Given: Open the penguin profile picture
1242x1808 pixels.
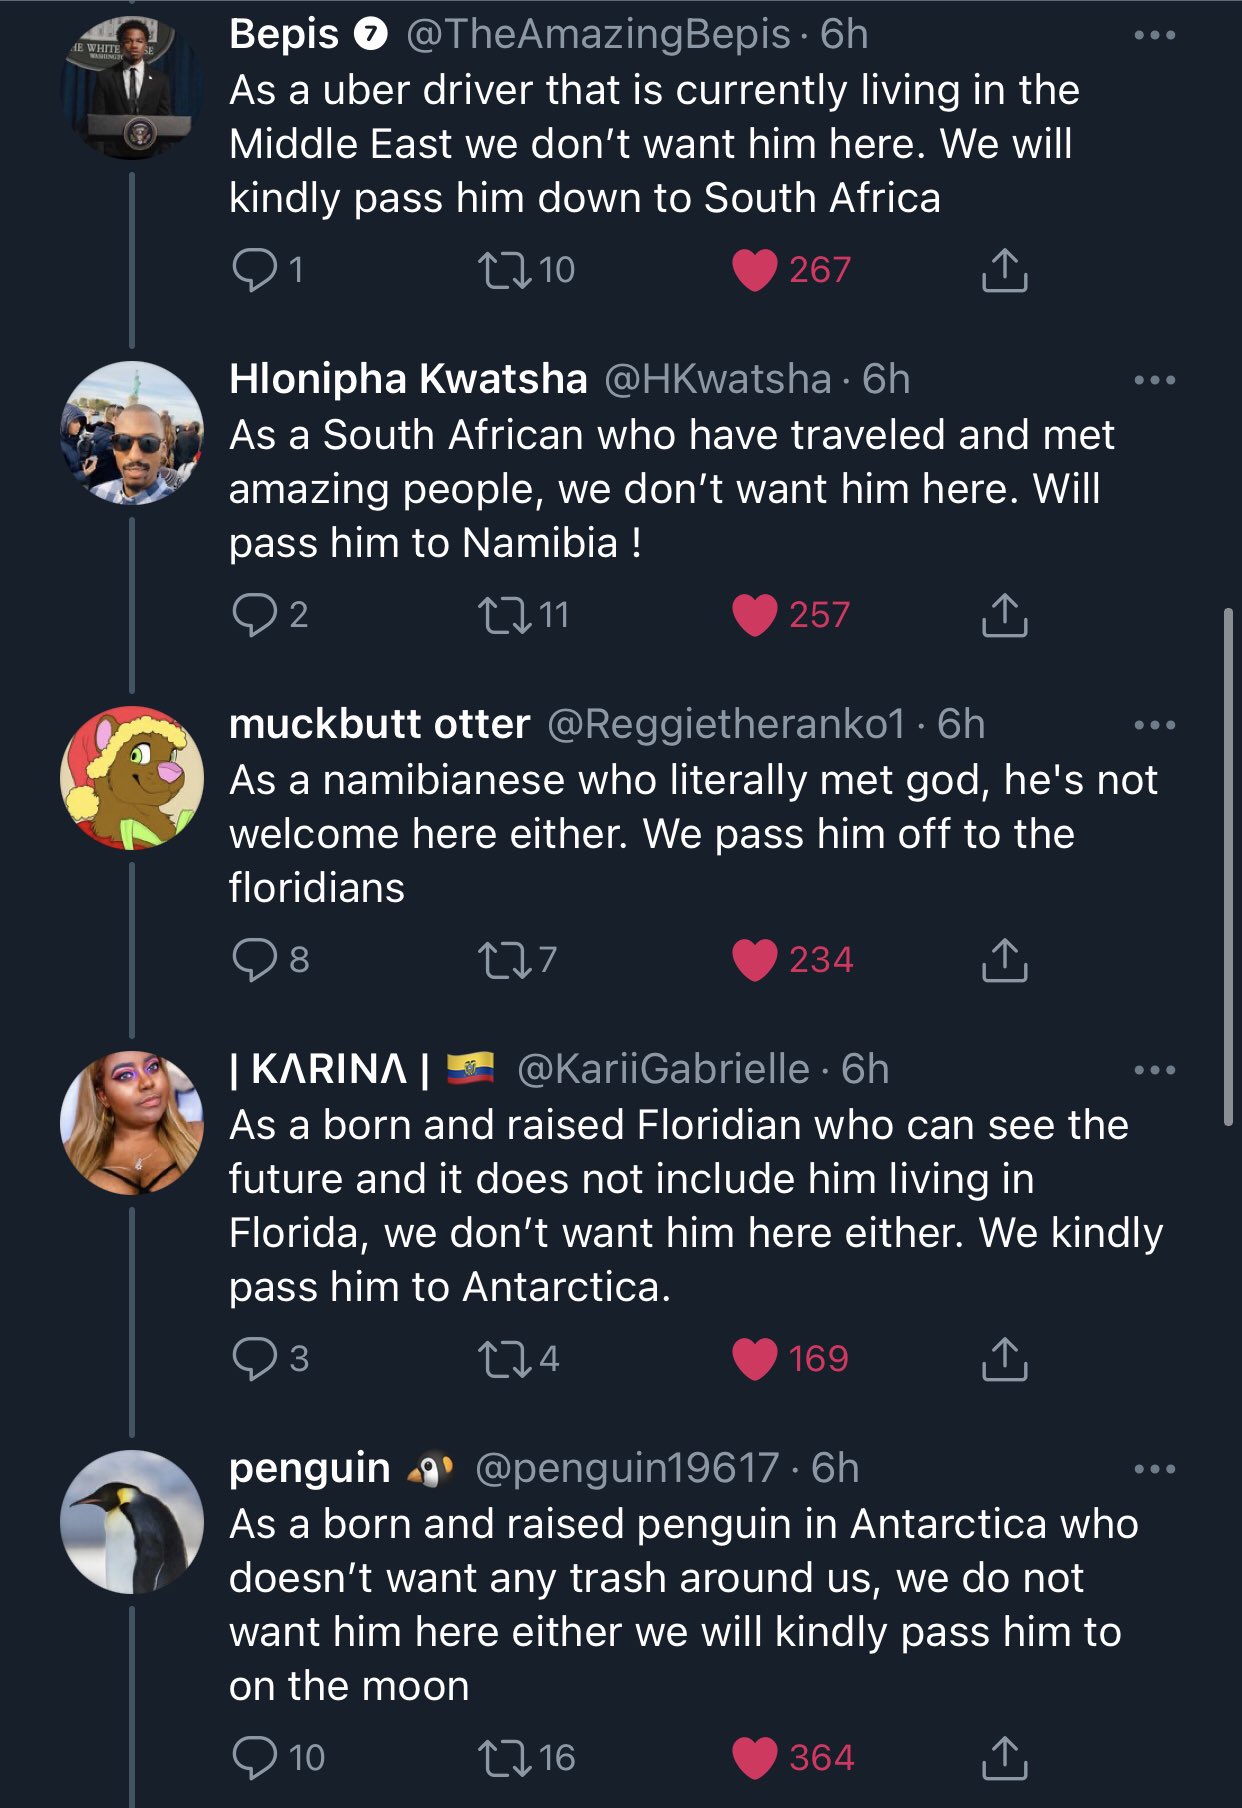Looking at the screenshot, I should [x=132, y=1522].
